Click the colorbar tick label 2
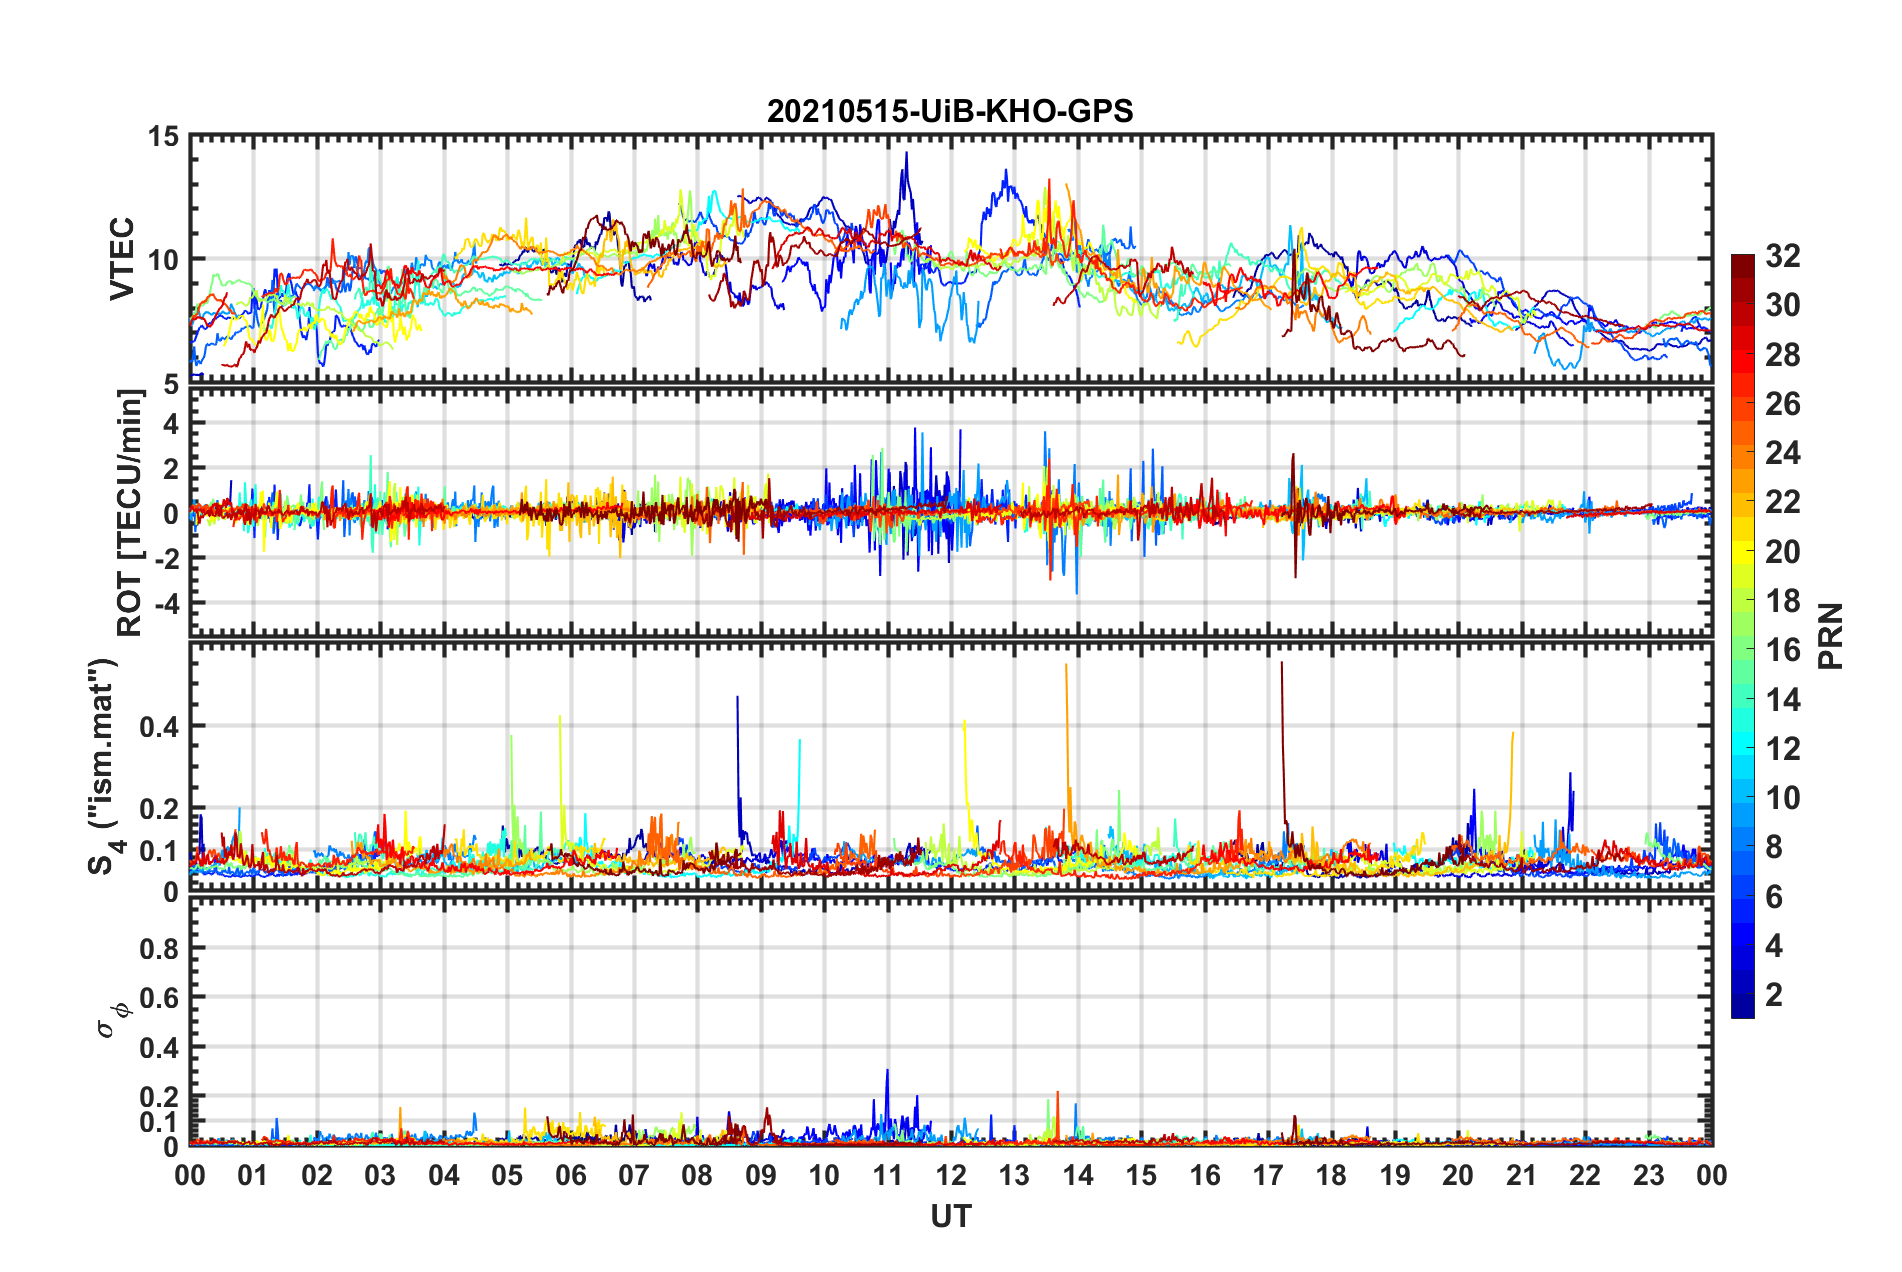This screenshot has width=1902, height=1272. click(1774, 994)
